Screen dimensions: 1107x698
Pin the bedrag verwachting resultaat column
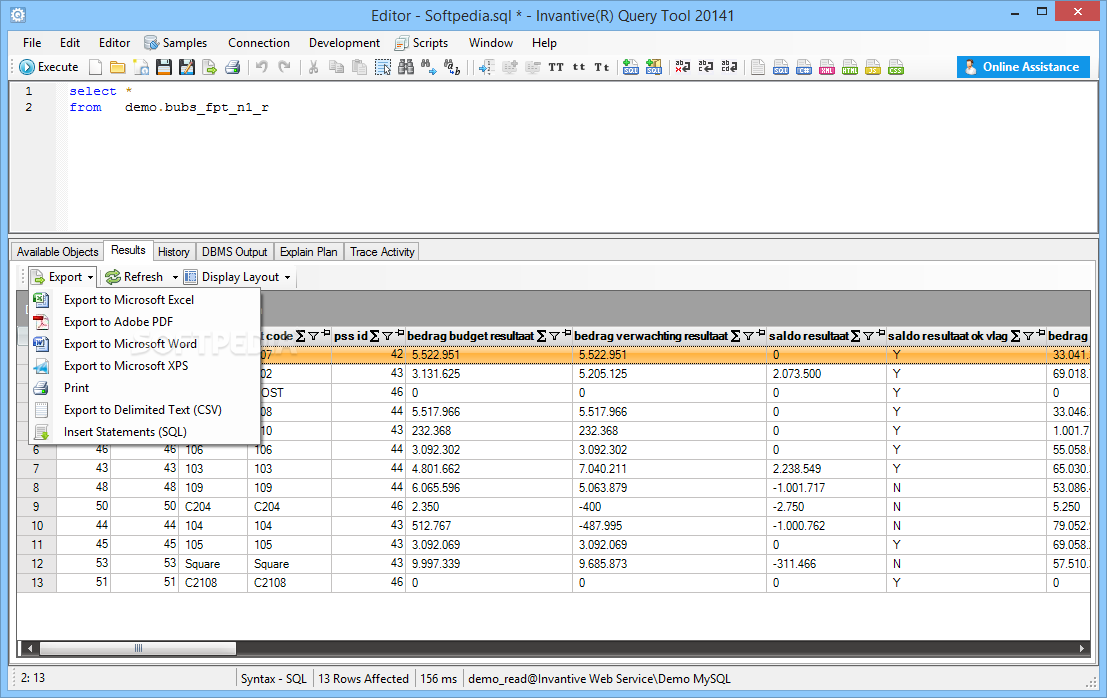[760, 333]
